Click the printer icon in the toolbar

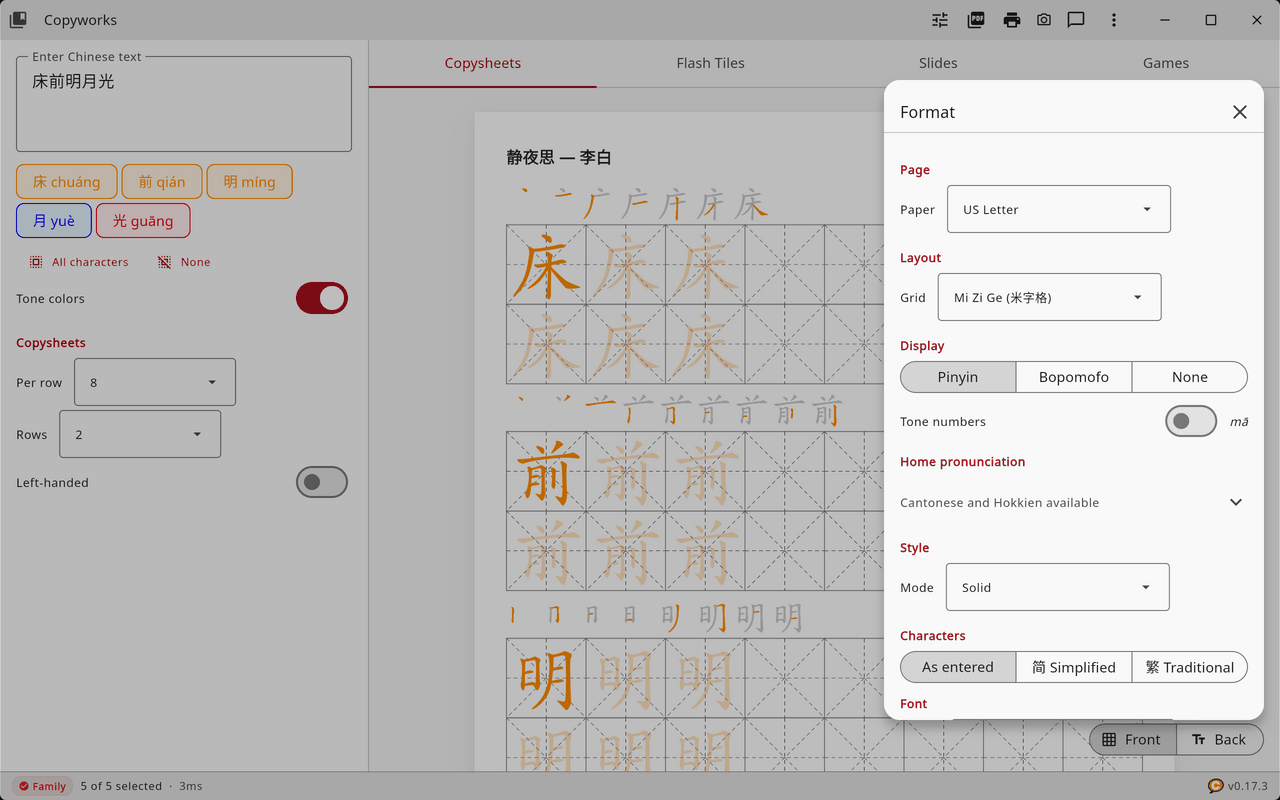click(1012, 20)
